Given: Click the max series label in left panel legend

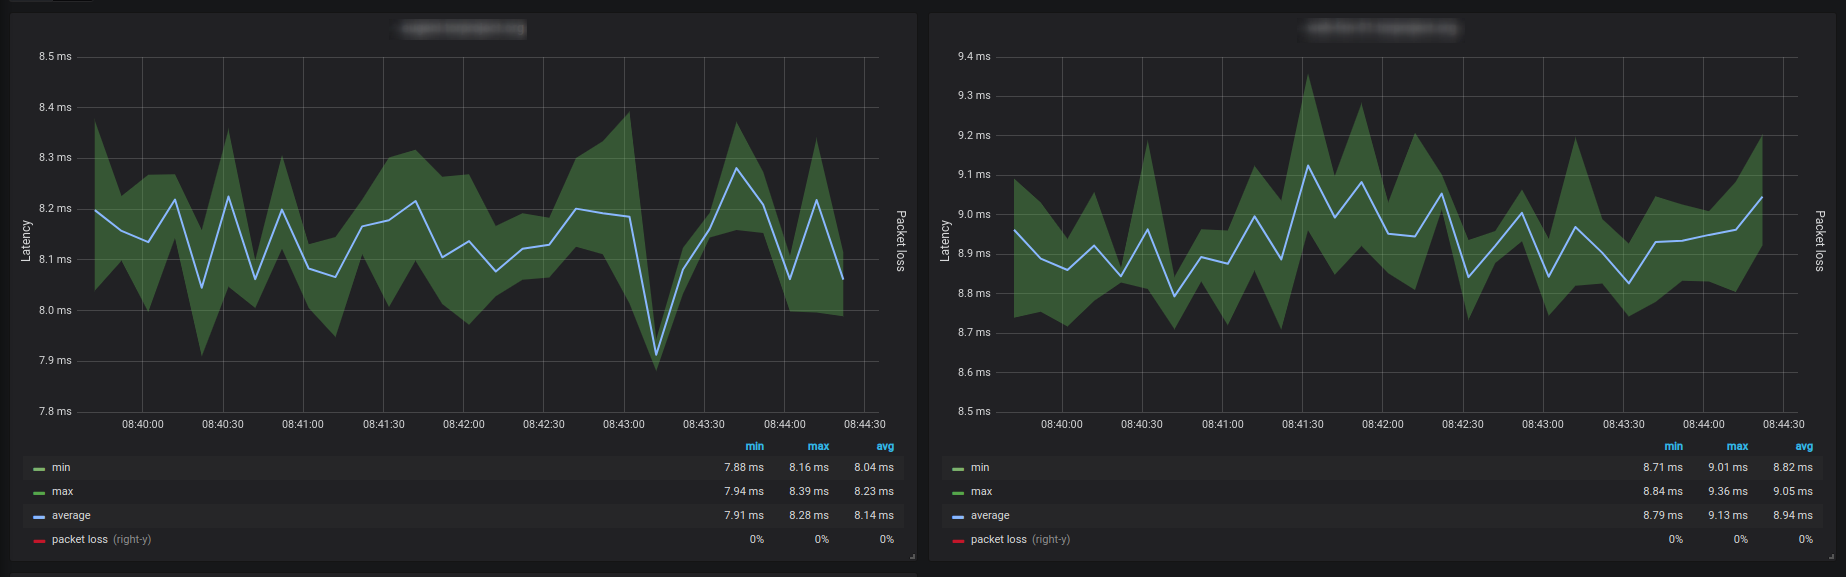Looking at the screenshot, I should [62, 491].
